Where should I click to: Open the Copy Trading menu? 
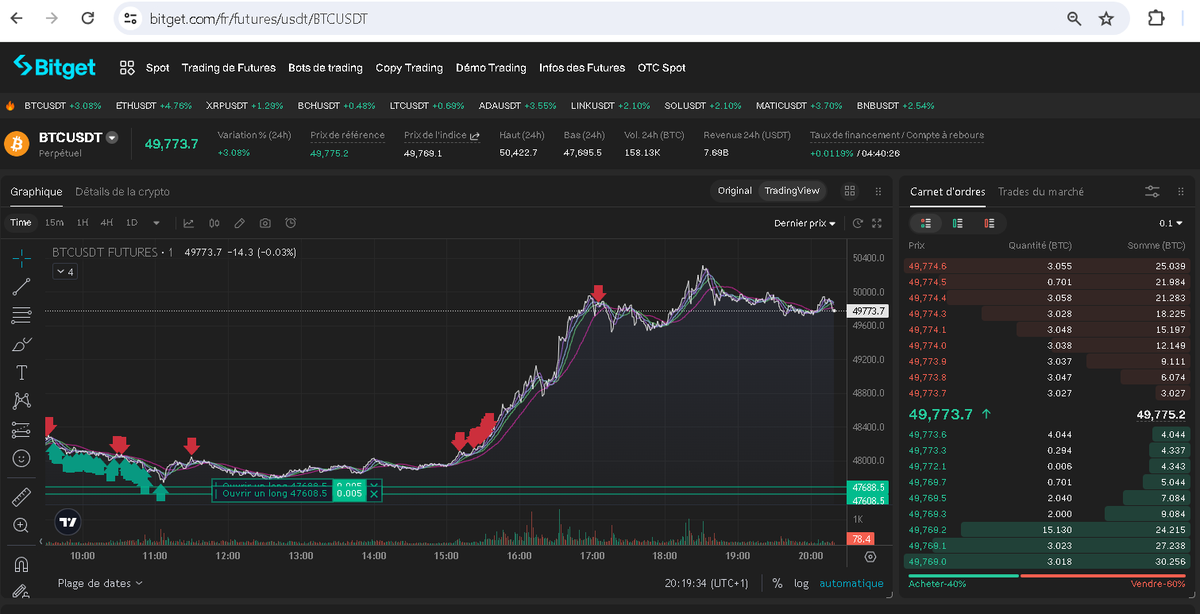point(409,68)
